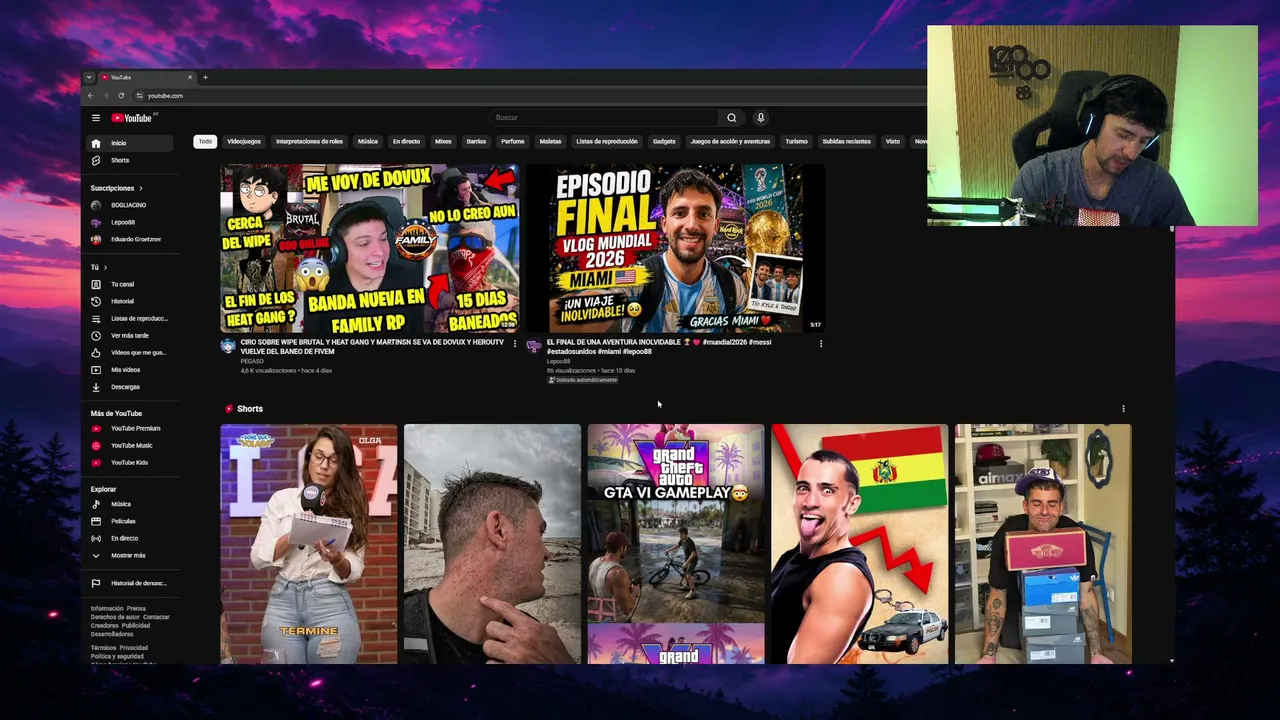Image resolution: width=1280 pixels, height=720 pixels.
Task: Expand Mostrar más in Explorar
Action: [x=130, y=555]
